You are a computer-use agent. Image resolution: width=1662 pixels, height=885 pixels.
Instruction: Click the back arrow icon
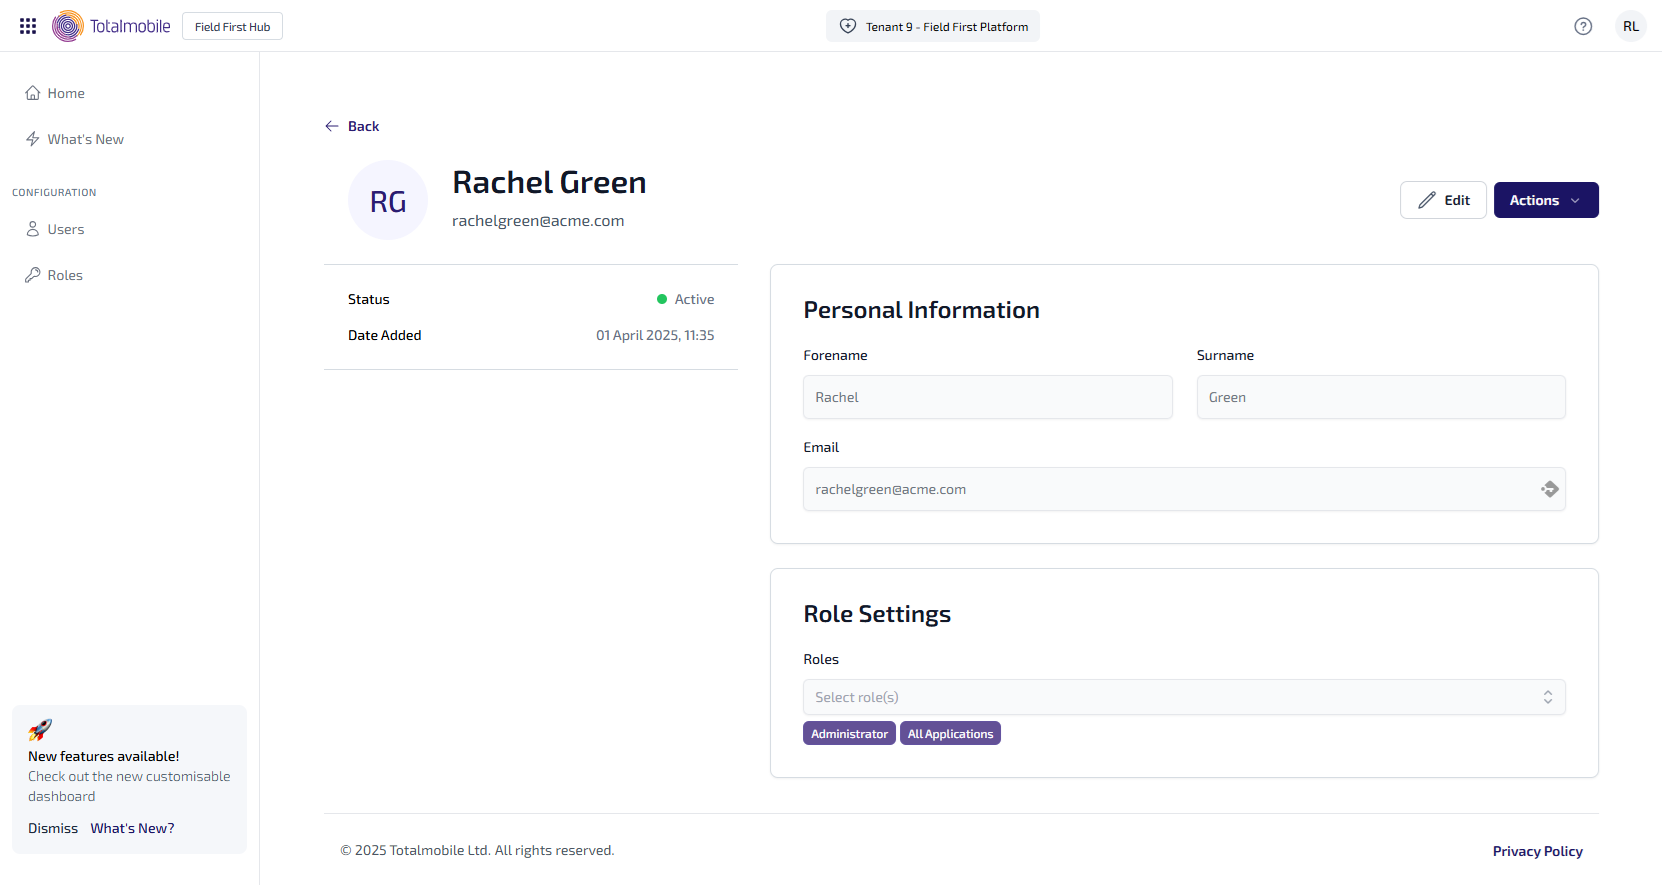332,126
